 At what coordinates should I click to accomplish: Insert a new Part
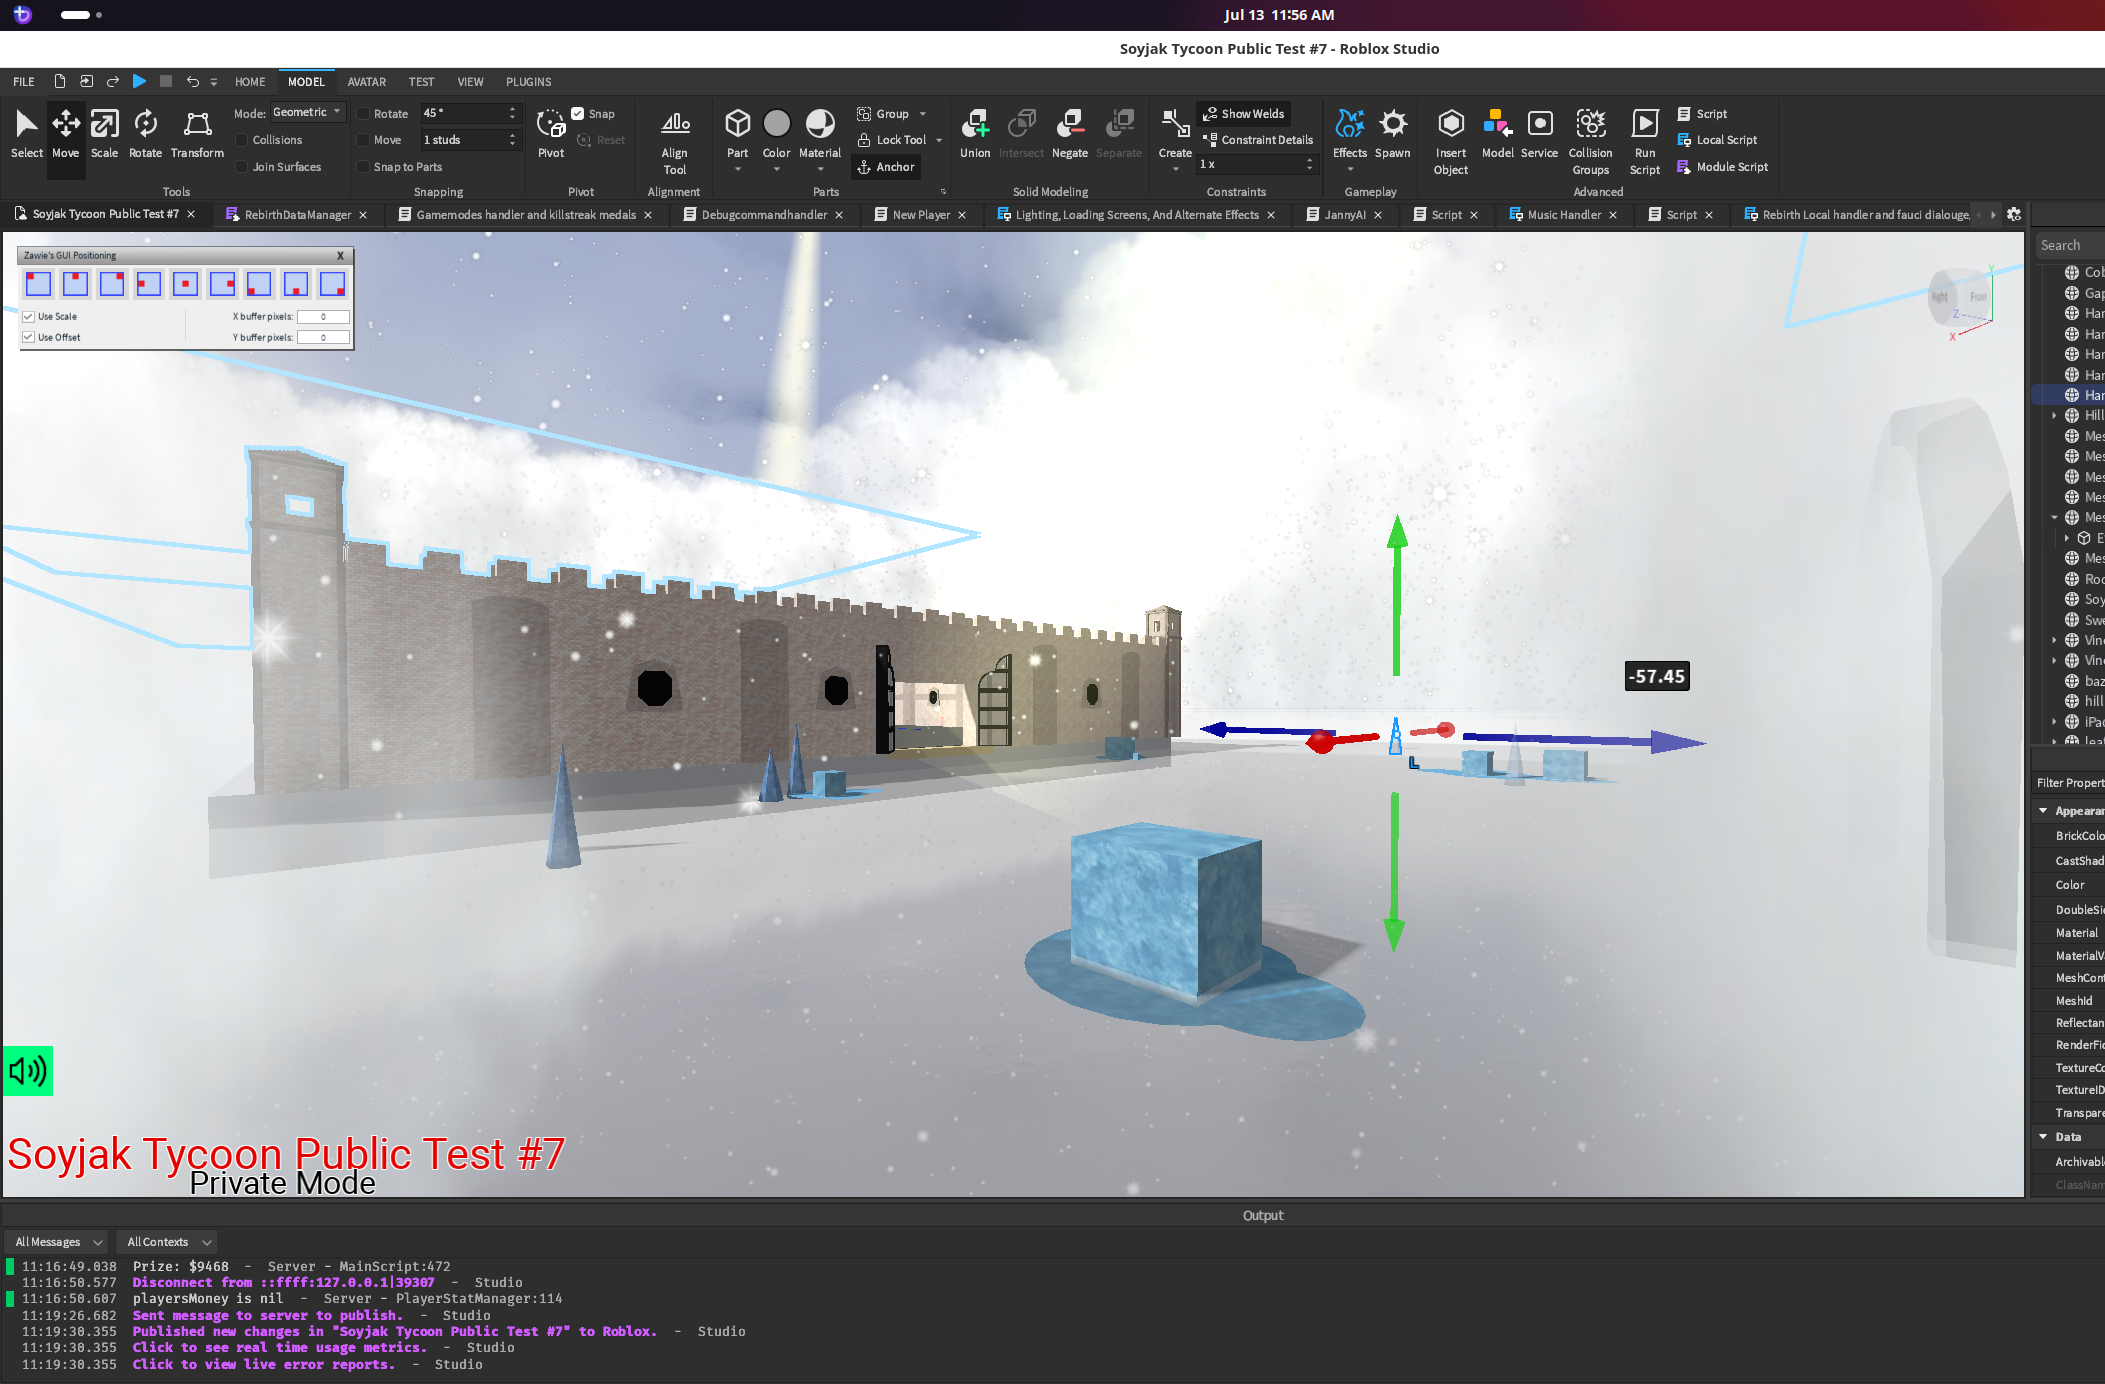point(737,124)
